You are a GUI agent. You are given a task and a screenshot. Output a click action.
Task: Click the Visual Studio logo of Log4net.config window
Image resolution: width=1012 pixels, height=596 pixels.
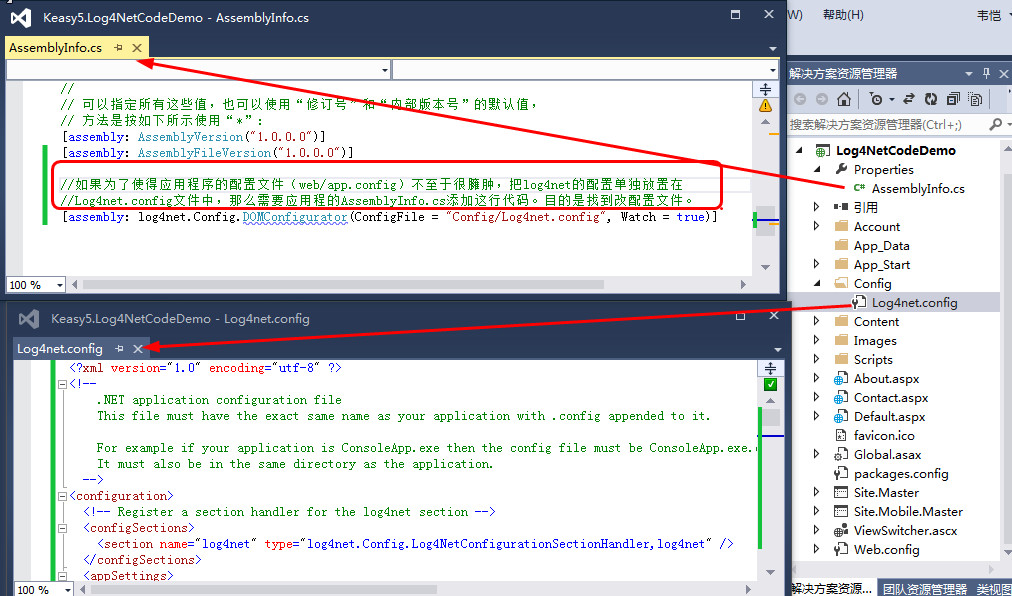tap(28, 318)
